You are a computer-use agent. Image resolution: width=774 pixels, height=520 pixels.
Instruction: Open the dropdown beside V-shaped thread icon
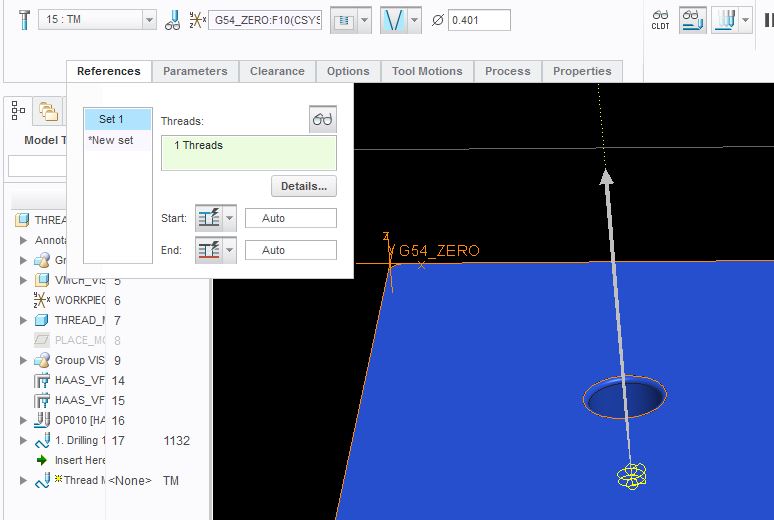[415, 20]
